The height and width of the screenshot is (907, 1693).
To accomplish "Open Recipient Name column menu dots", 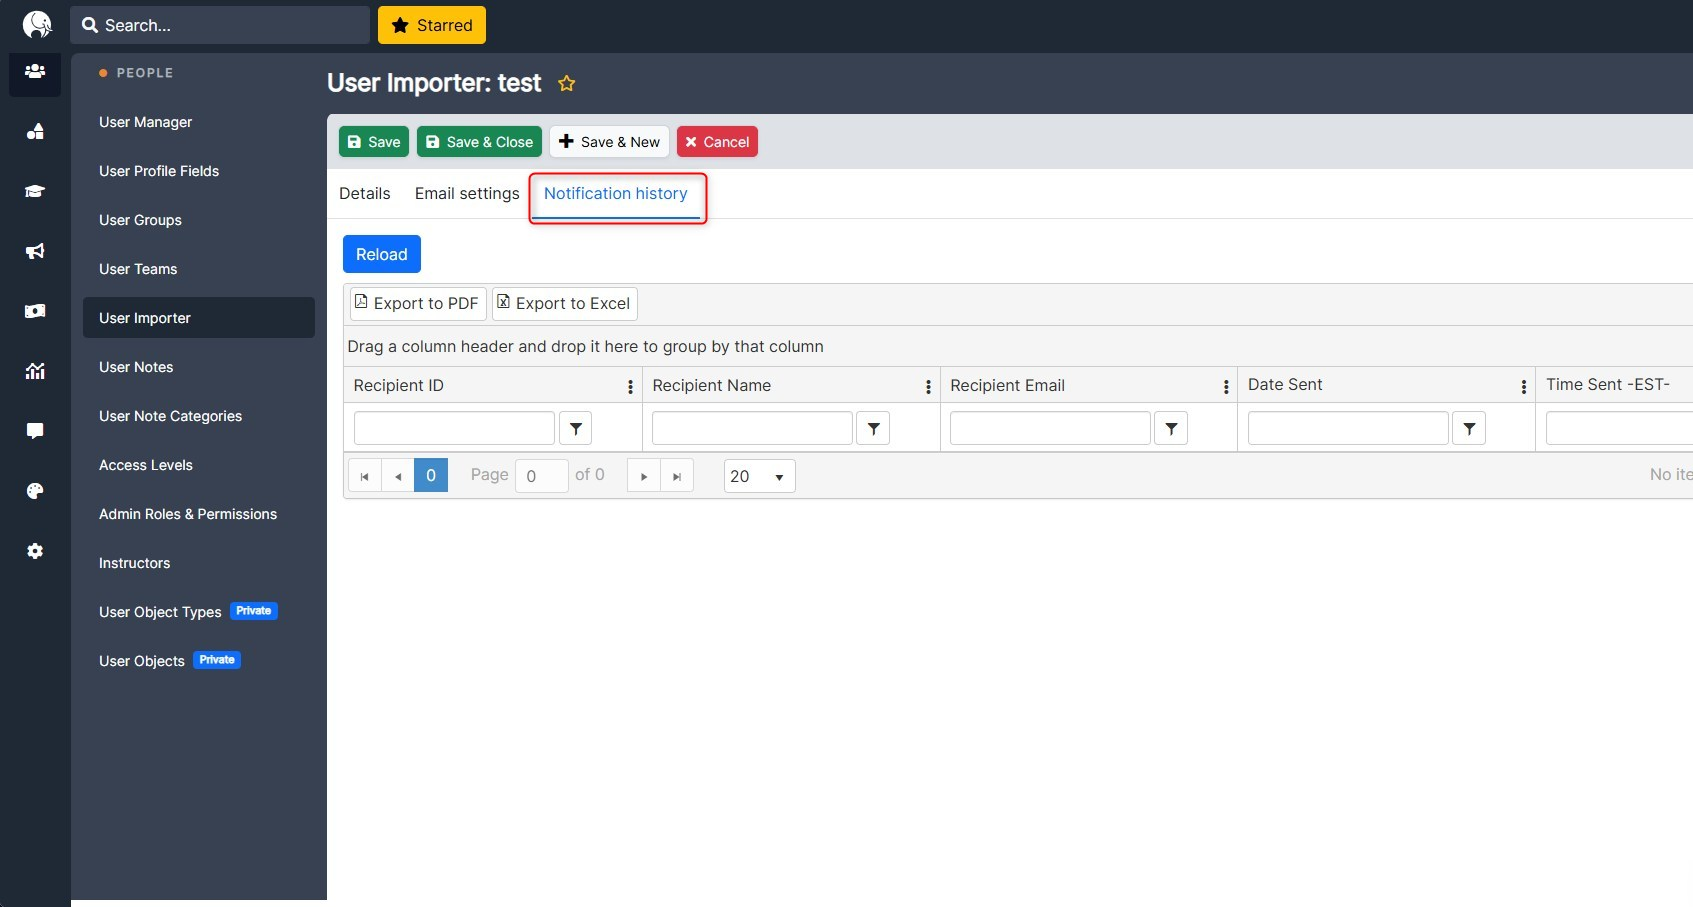I will tap(928, 386).
